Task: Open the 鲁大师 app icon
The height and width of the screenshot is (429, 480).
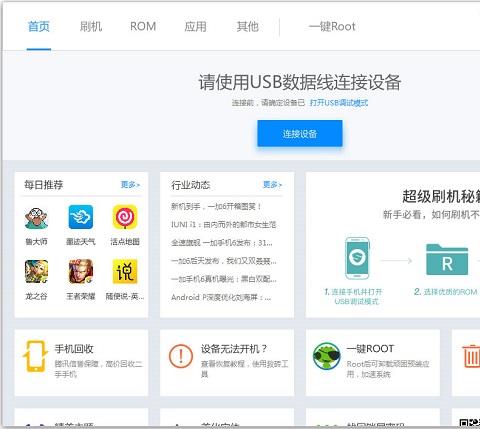Action: tap(36, 218)
